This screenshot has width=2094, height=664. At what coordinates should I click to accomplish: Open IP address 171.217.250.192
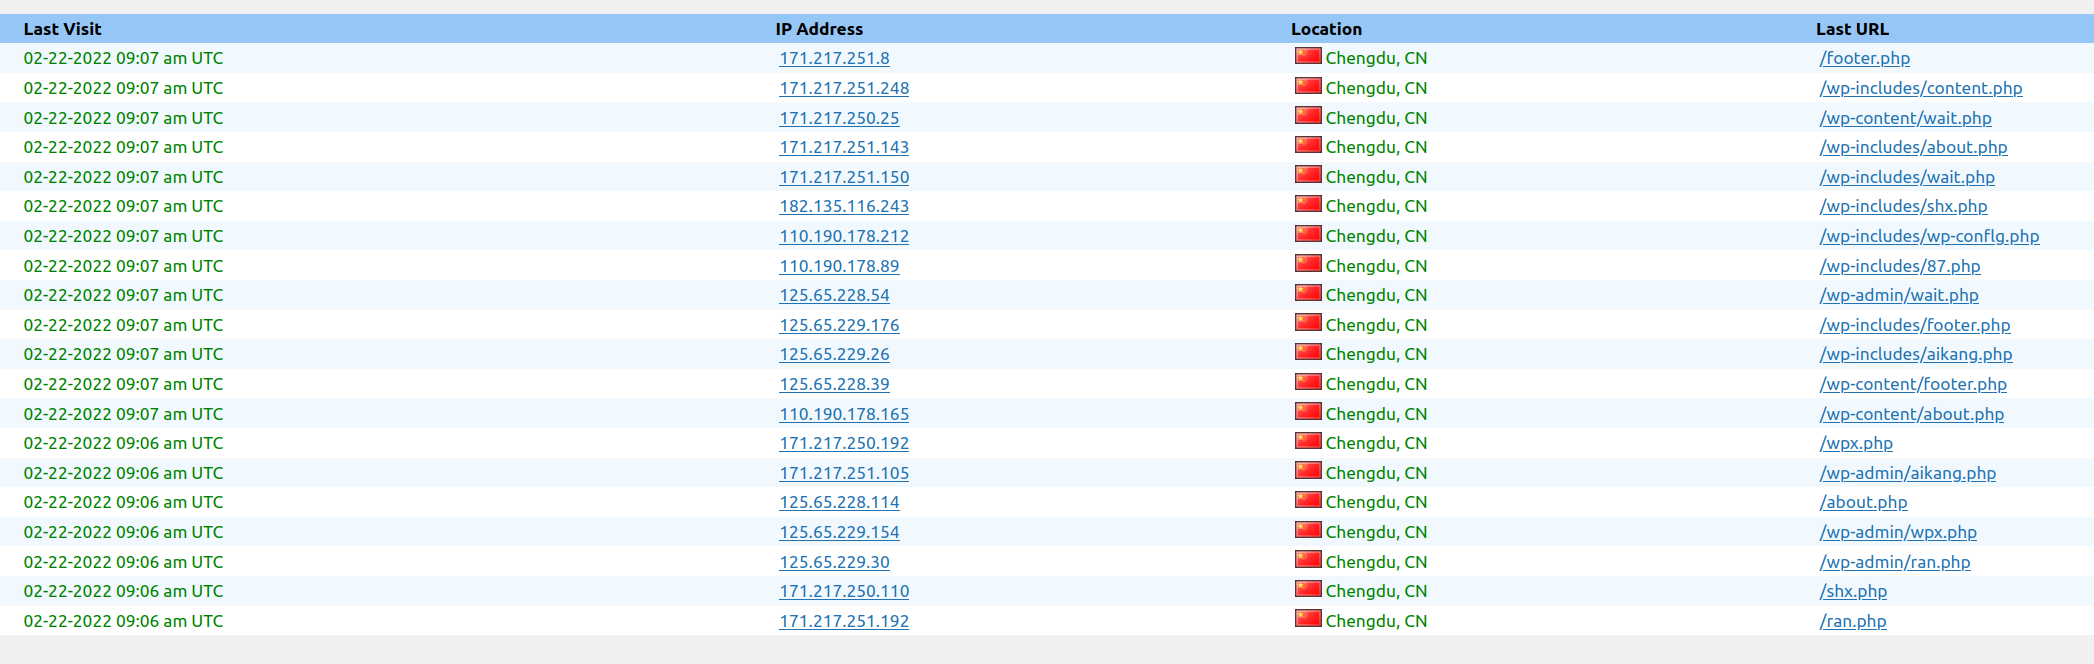click(x=844, y=443)
